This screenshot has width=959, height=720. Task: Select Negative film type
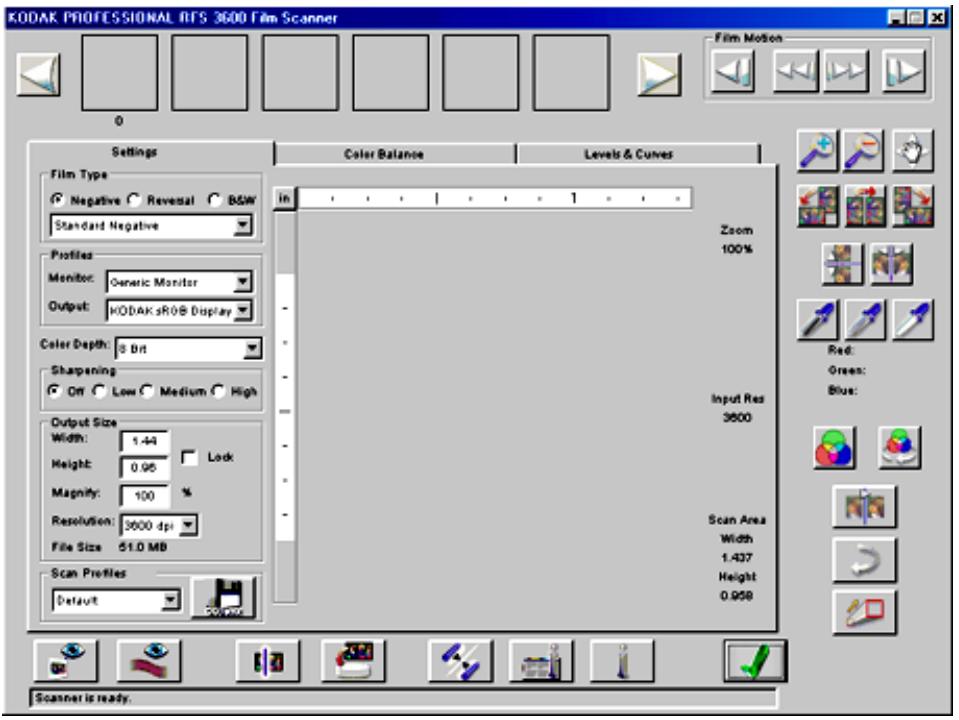click(57, 200)
